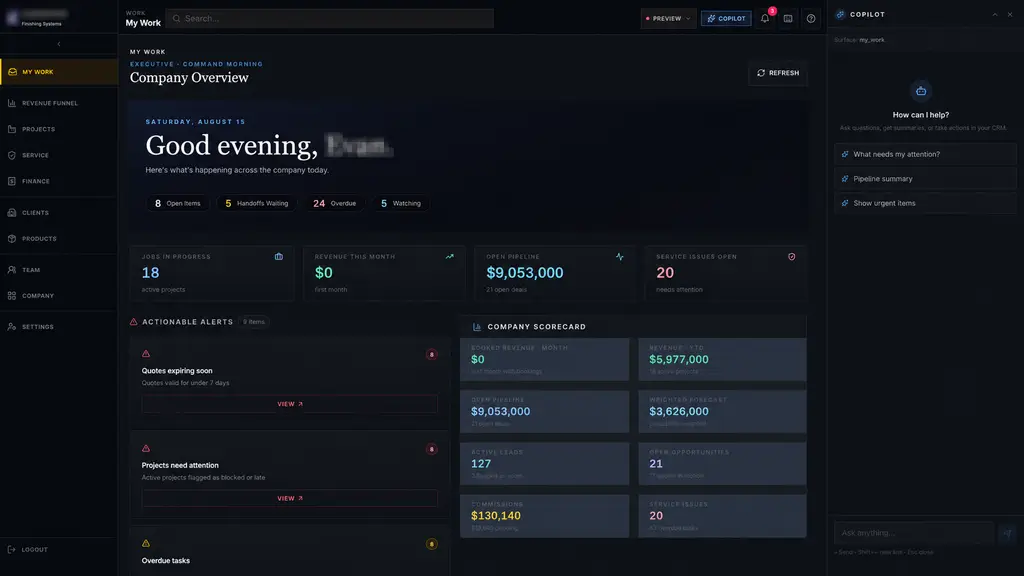
Task: Open the Preview dropdown
Action: [x=668, y=18]
